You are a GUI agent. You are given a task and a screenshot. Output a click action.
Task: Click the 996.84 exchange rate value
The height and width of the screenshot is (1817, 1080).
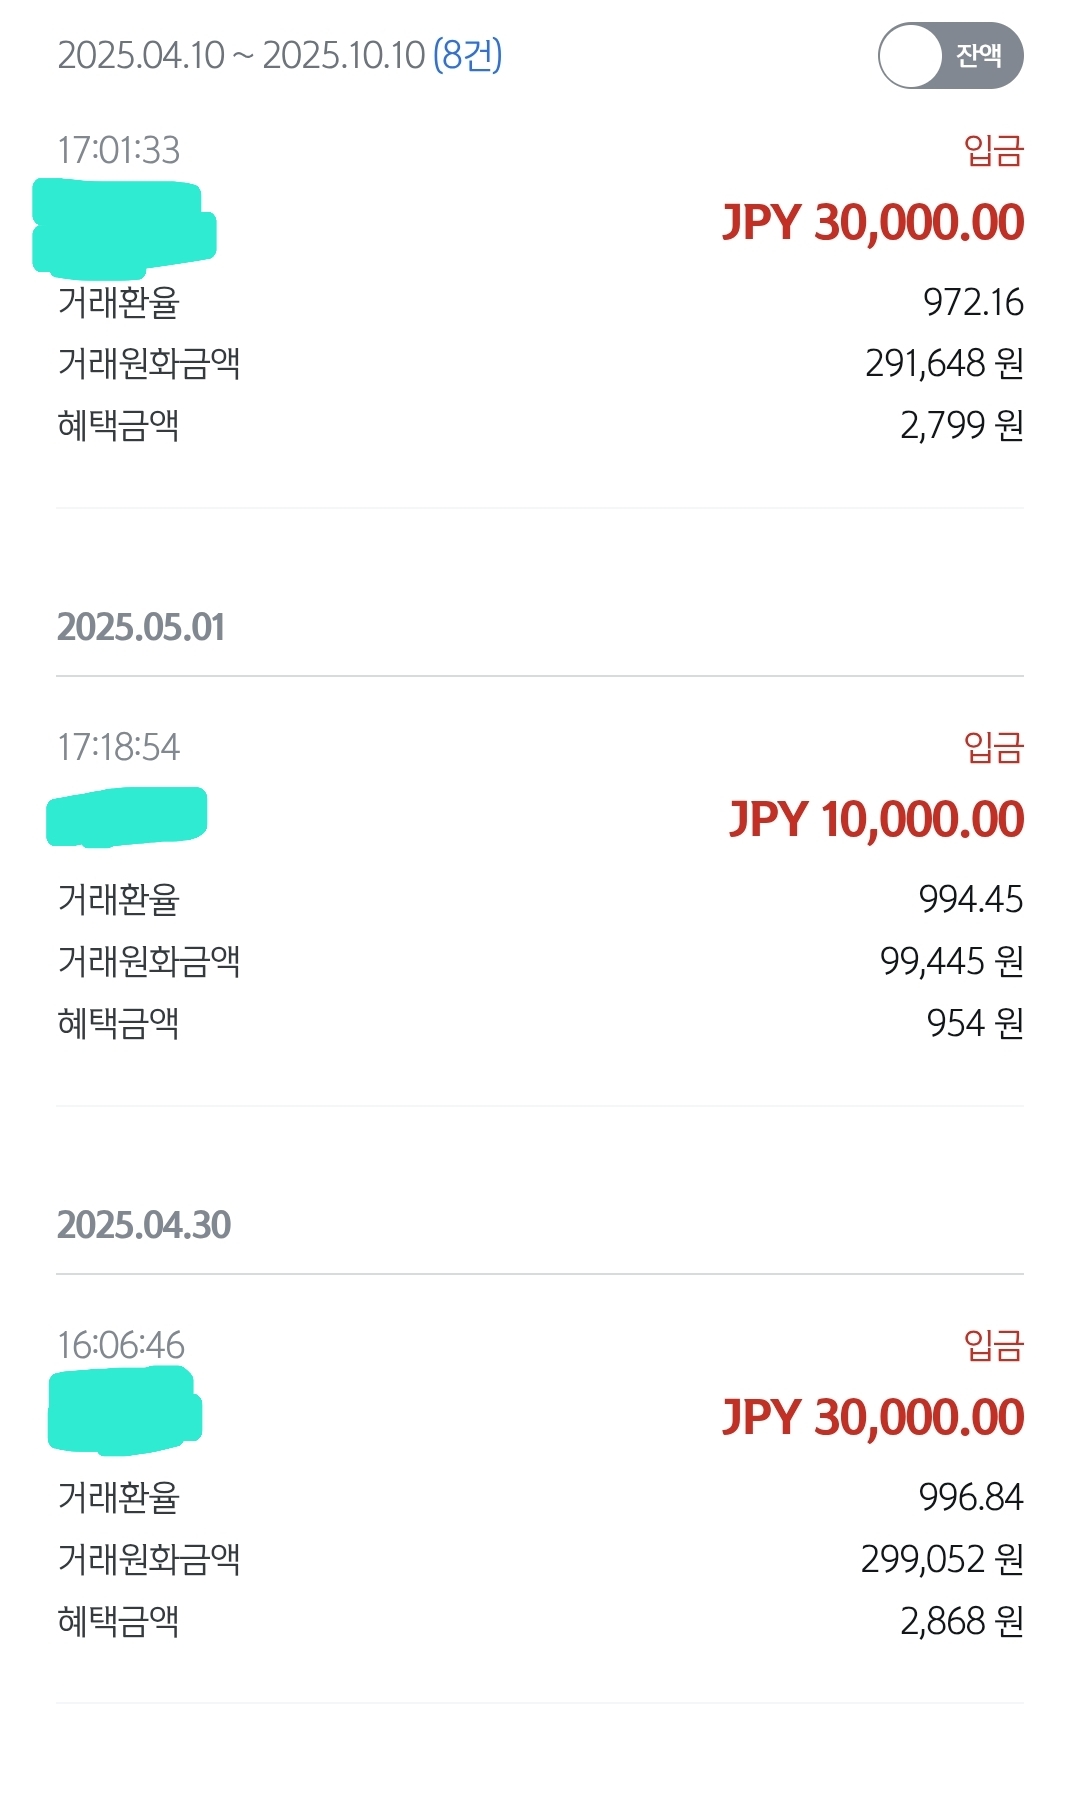(x=971, y=1497)
